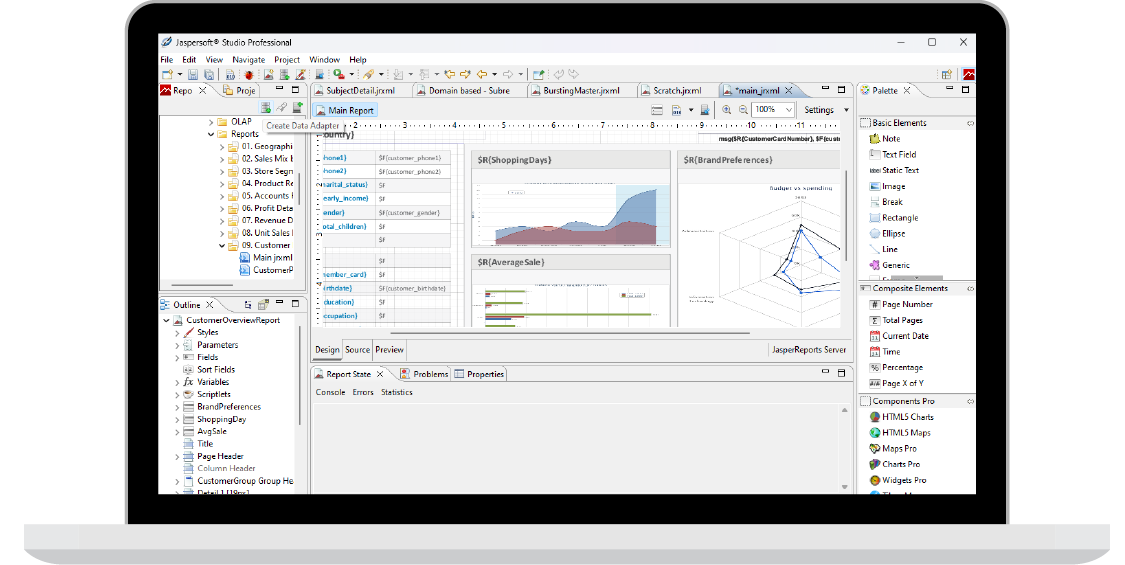The image size is (1125, 565).
Task: Select Maps Pro component
Action: tap(893, 449)
